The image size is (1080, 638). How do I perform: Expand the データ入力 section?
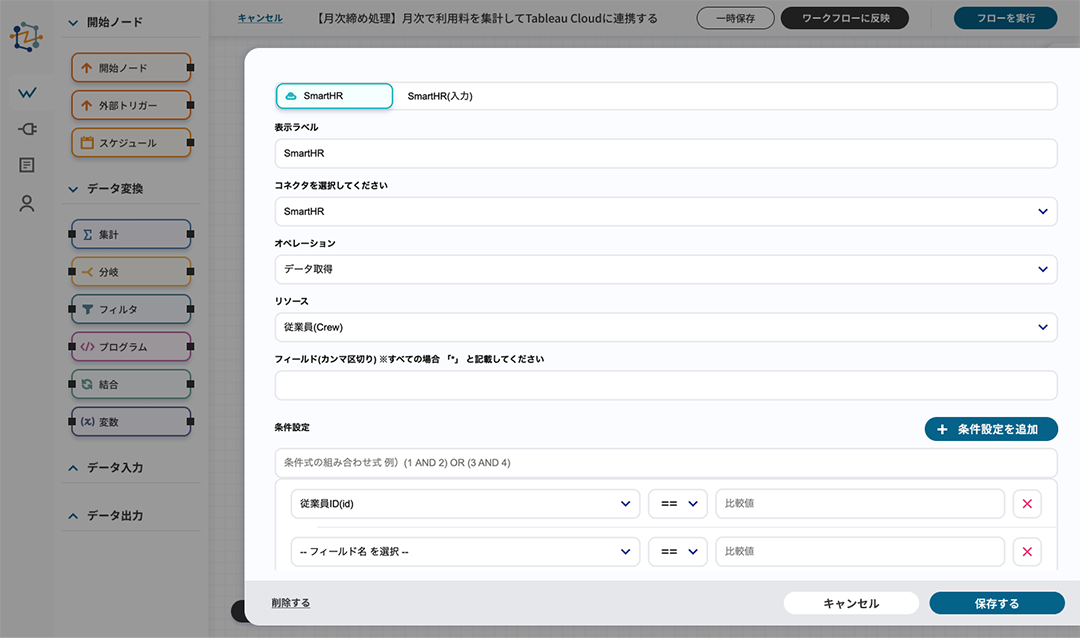tap(73, 468)
